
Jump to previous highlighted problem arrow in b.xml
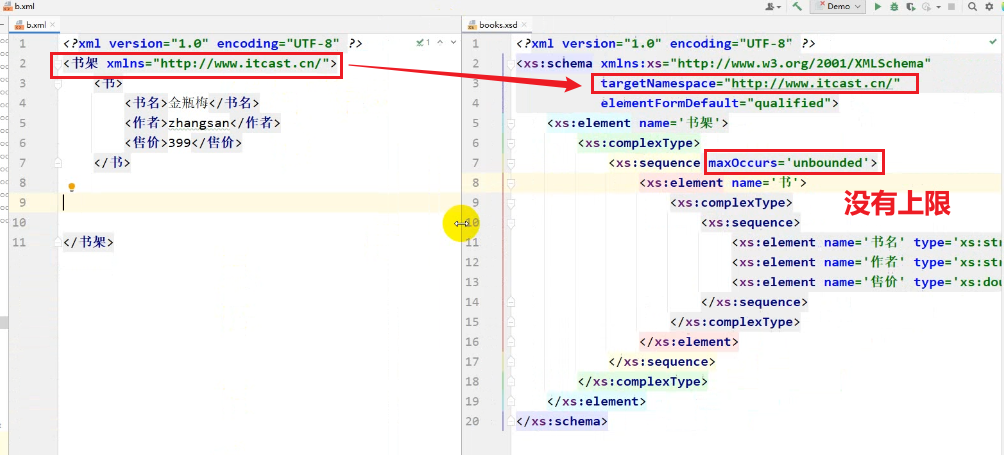pos(440,42)
